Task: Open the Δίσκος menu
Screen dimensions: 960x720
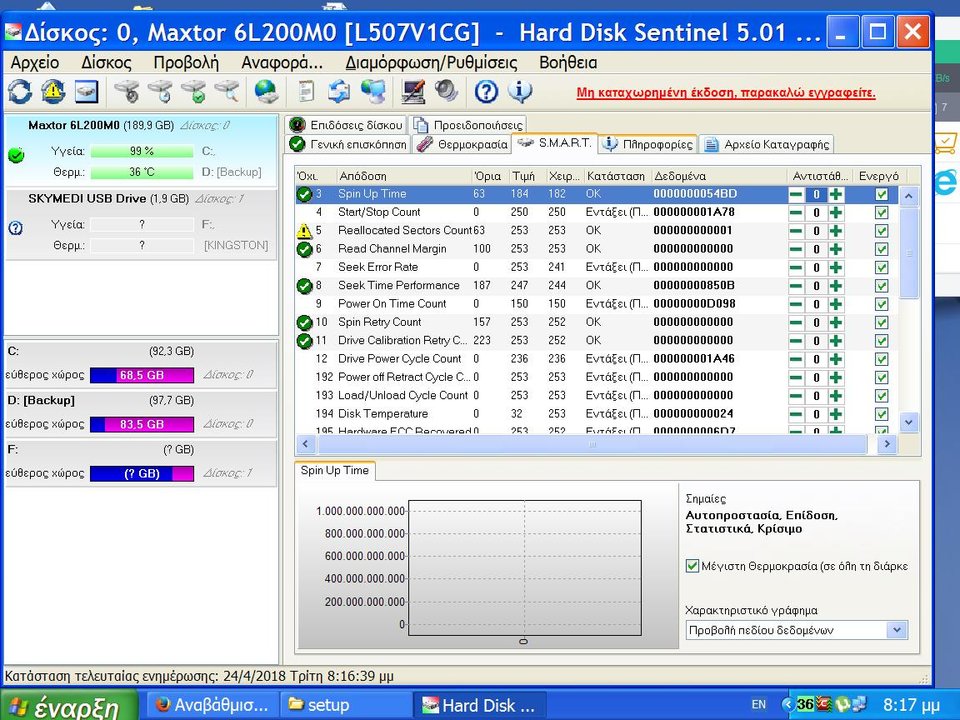Action: [x=107, y=62]
